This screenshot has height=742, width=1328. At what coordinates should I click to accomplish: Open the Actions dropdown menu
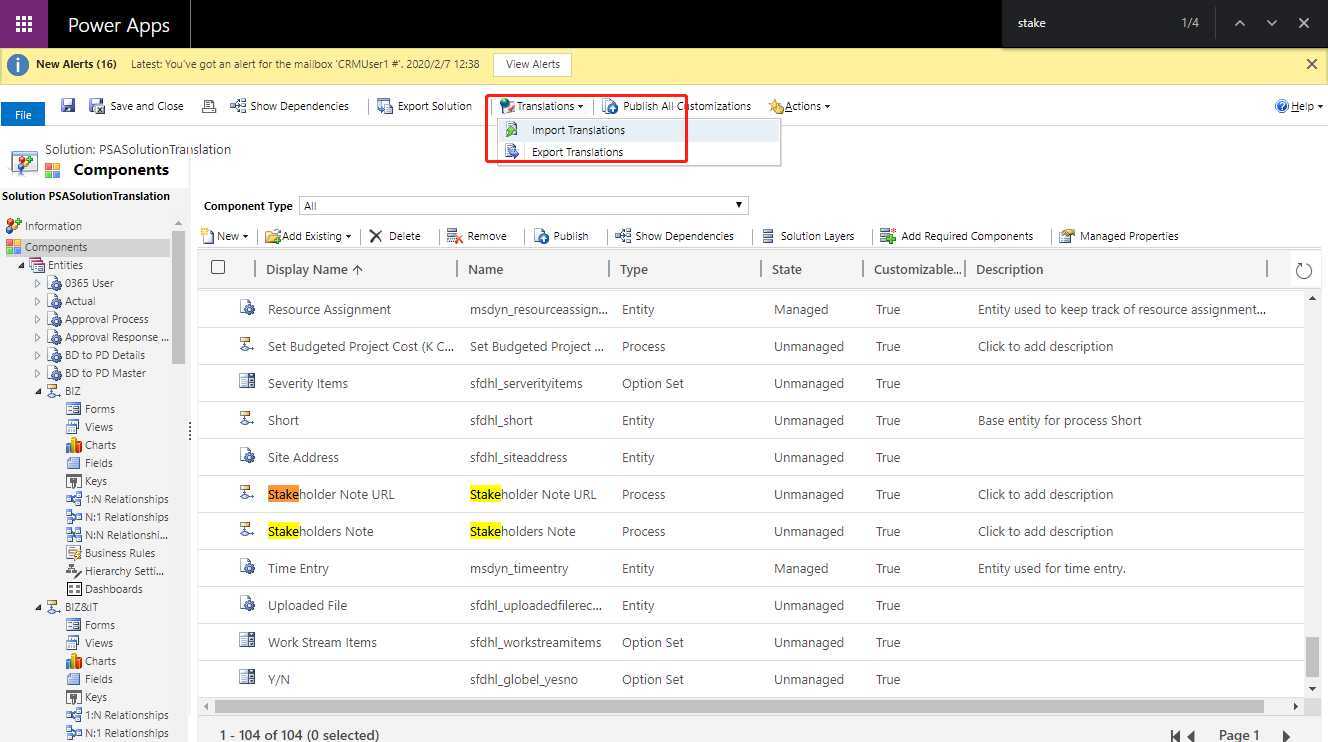799,106
